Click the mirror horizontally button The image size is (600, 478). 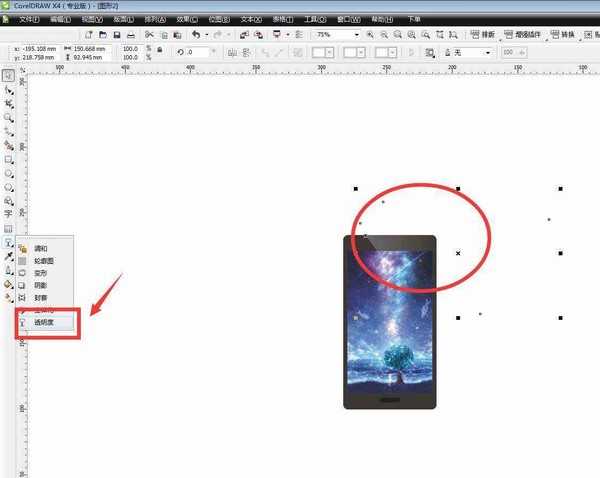(232, 52)
